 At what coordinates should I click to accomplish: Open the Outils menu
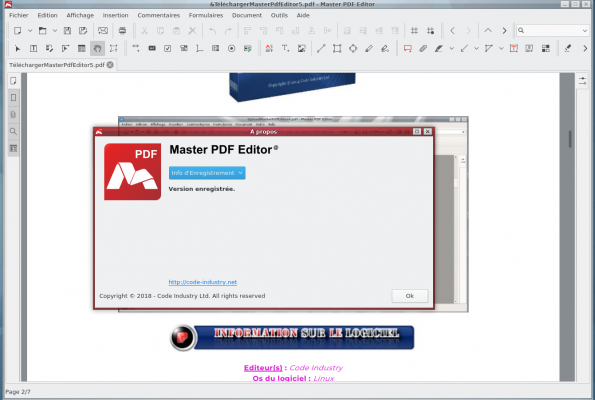[x=279, y=15]
